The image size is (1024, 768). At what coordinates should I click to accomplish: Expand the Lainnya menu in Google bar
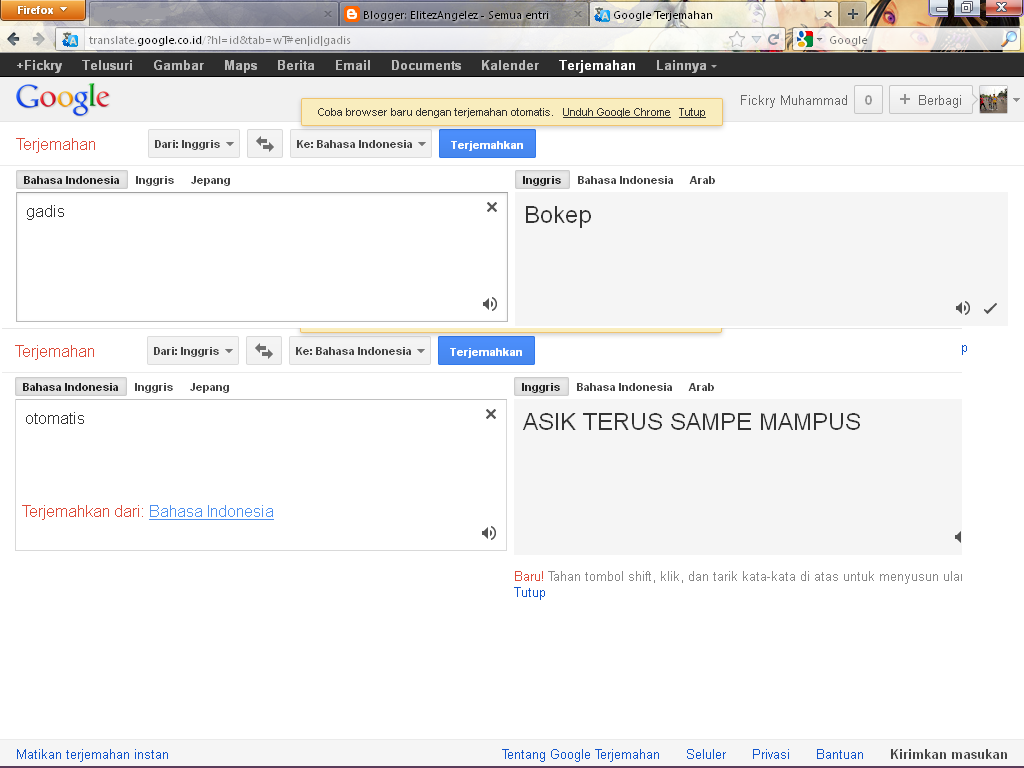pyautogui.click(x=686, y=65)
